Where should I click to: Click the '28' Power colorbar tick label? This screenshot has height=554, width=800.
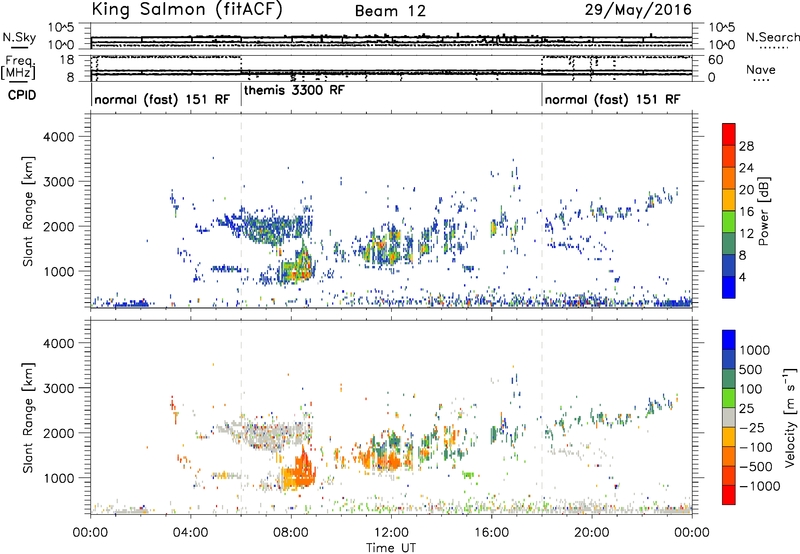coord(746,146)
